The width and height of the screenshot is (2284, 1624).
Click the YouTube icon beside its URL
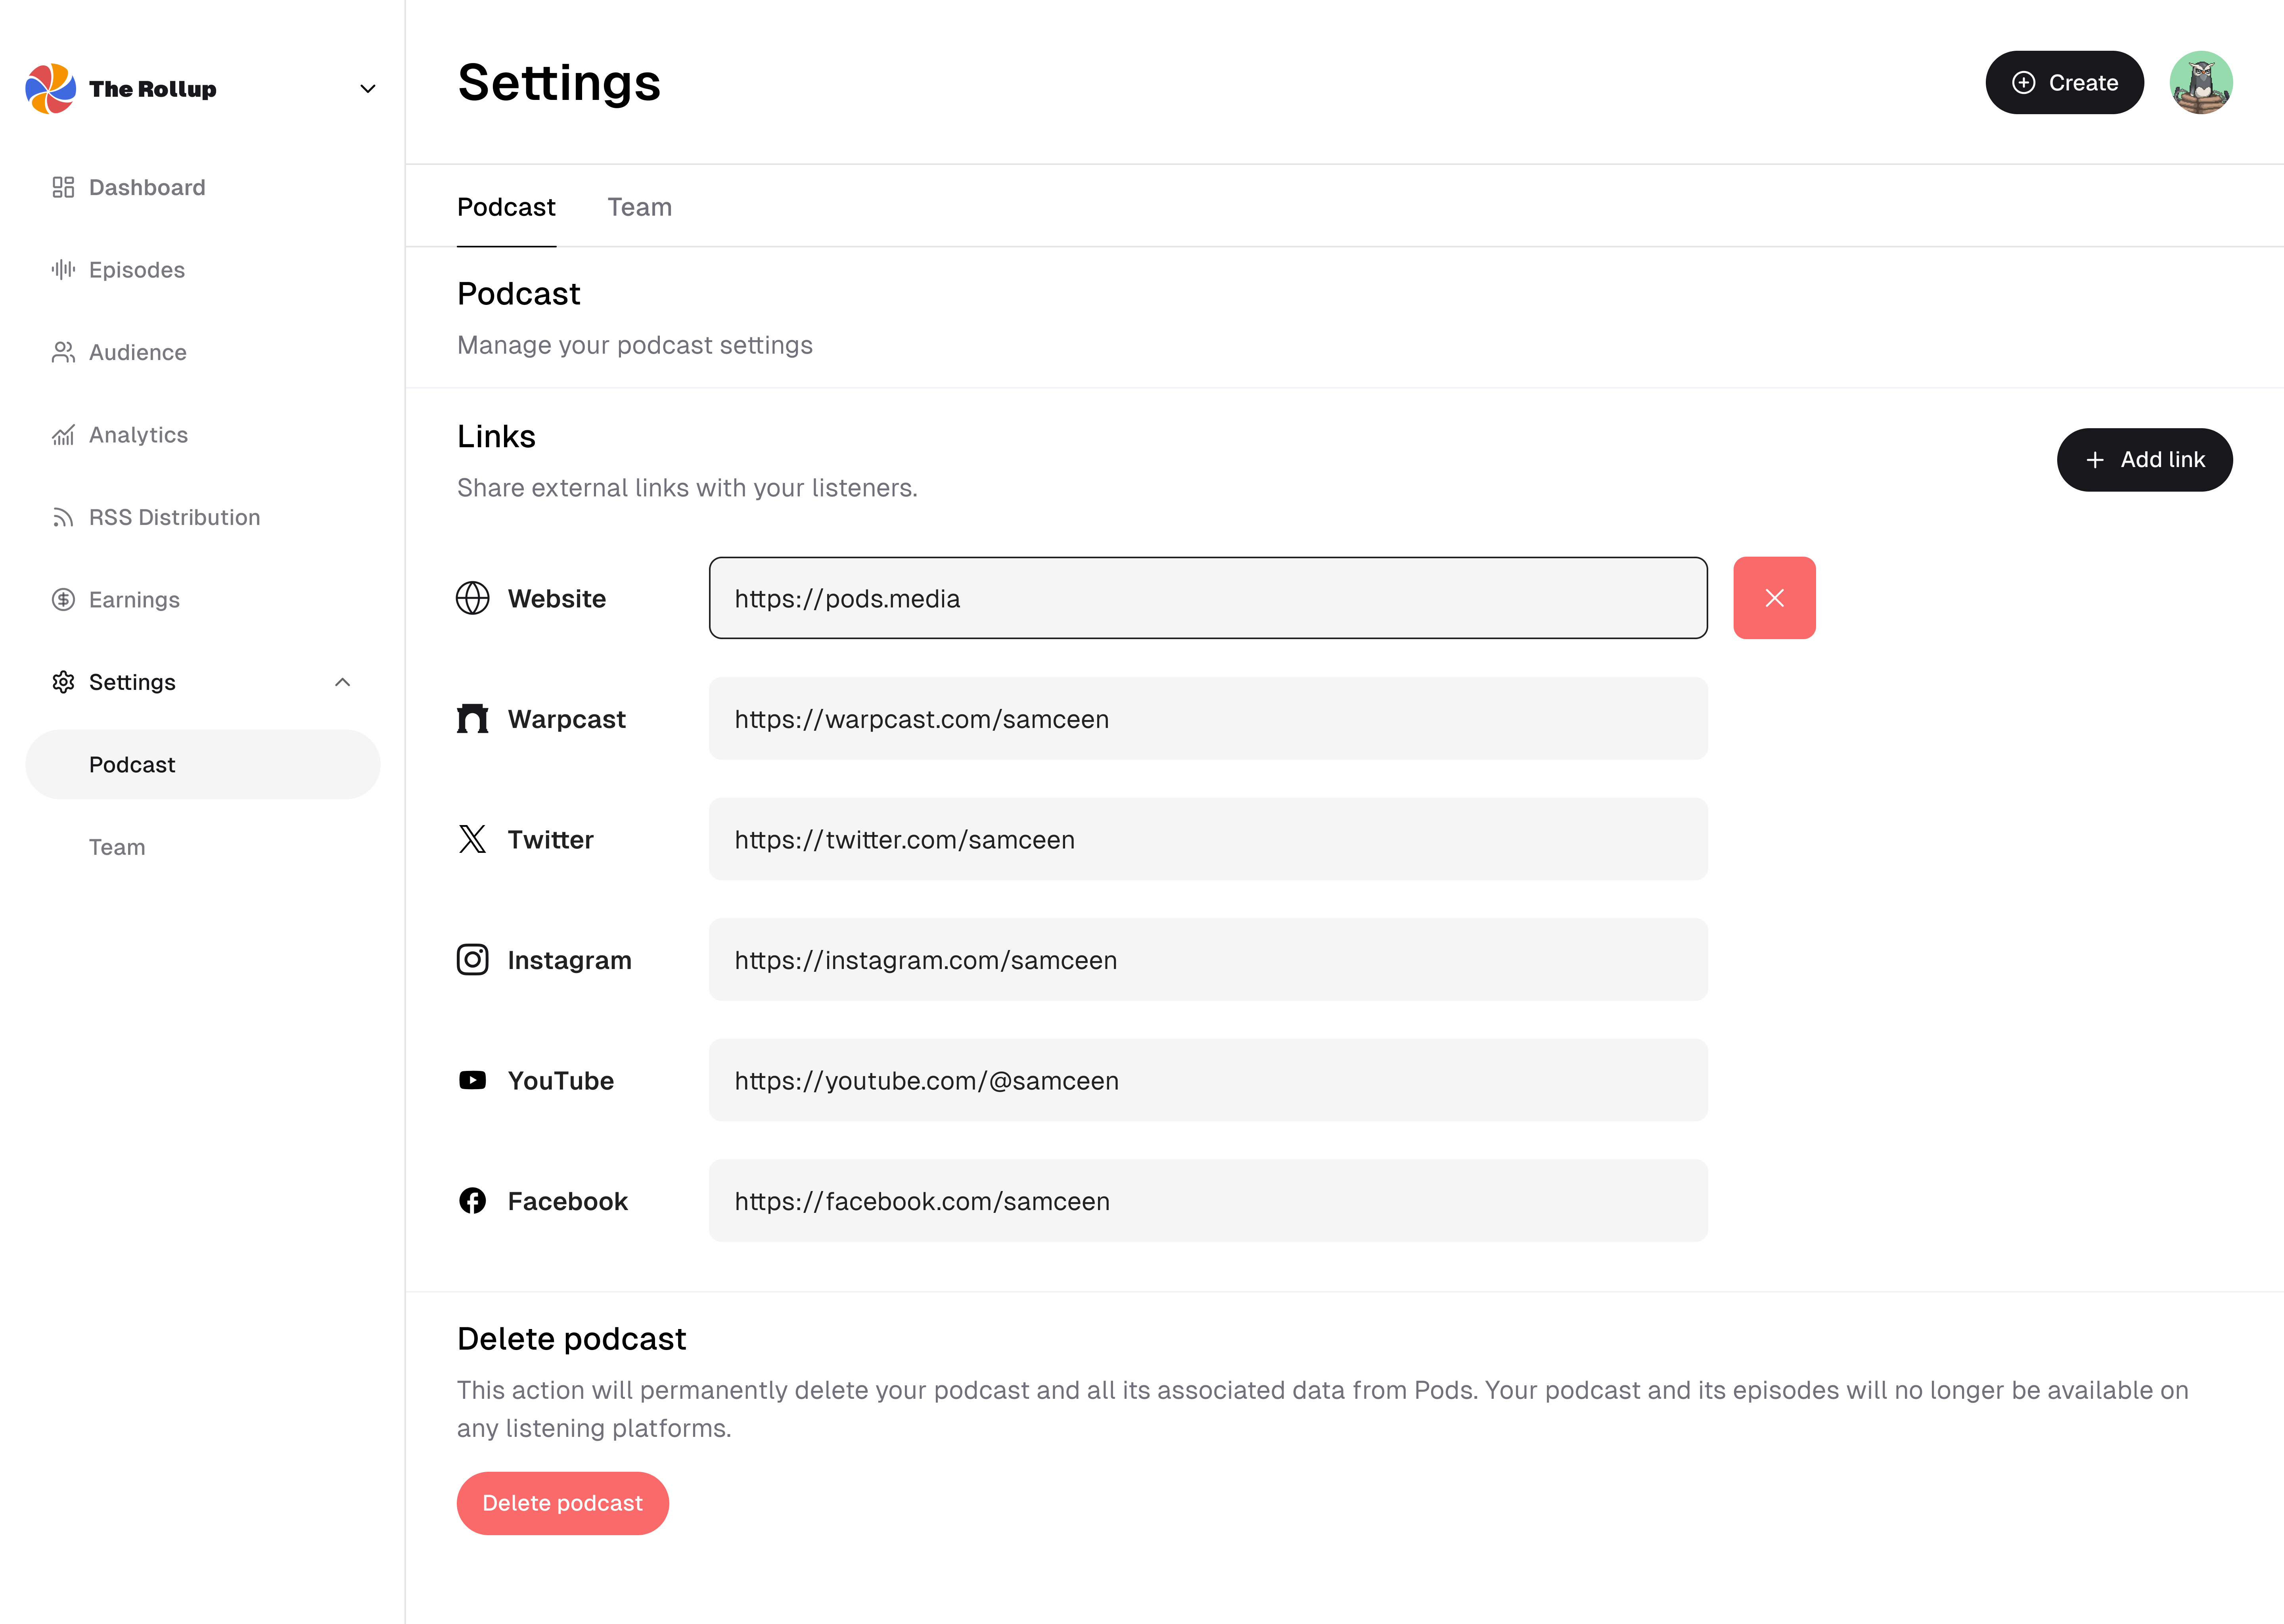[x=472, y=1080]
